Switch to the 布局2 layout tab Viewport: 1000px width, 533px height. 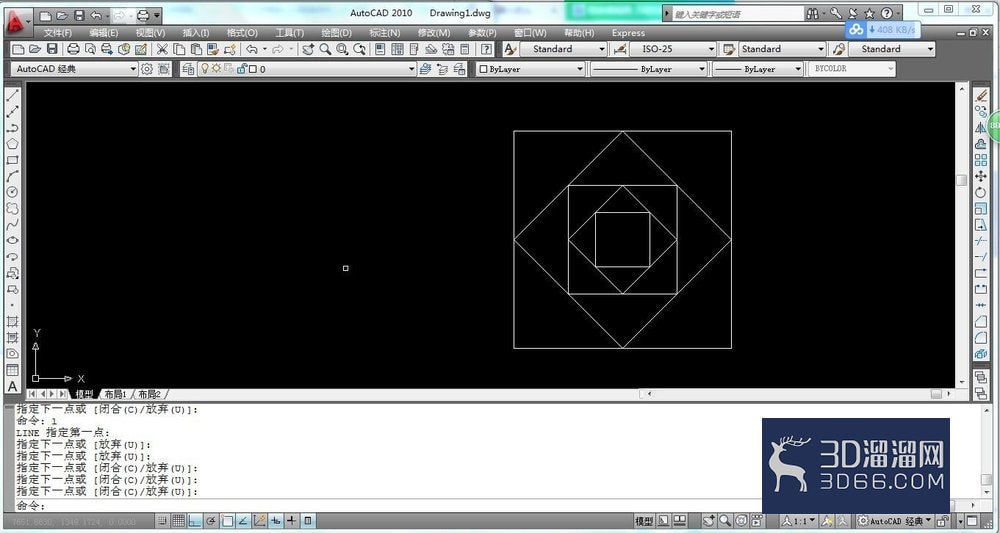coord(149,394)
